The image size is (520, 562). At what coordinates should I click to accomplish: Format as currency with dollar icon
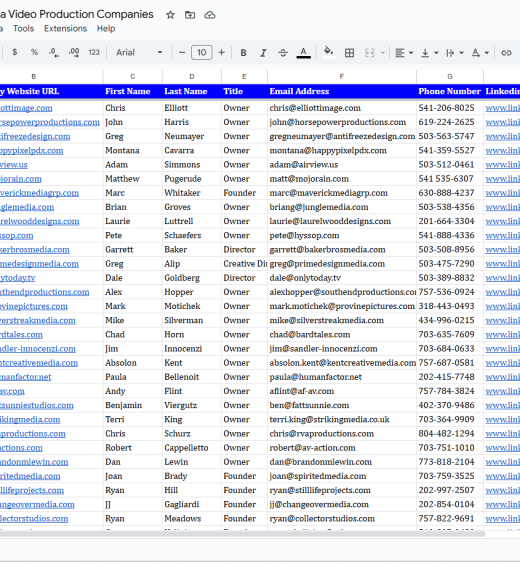coord(15,52)
